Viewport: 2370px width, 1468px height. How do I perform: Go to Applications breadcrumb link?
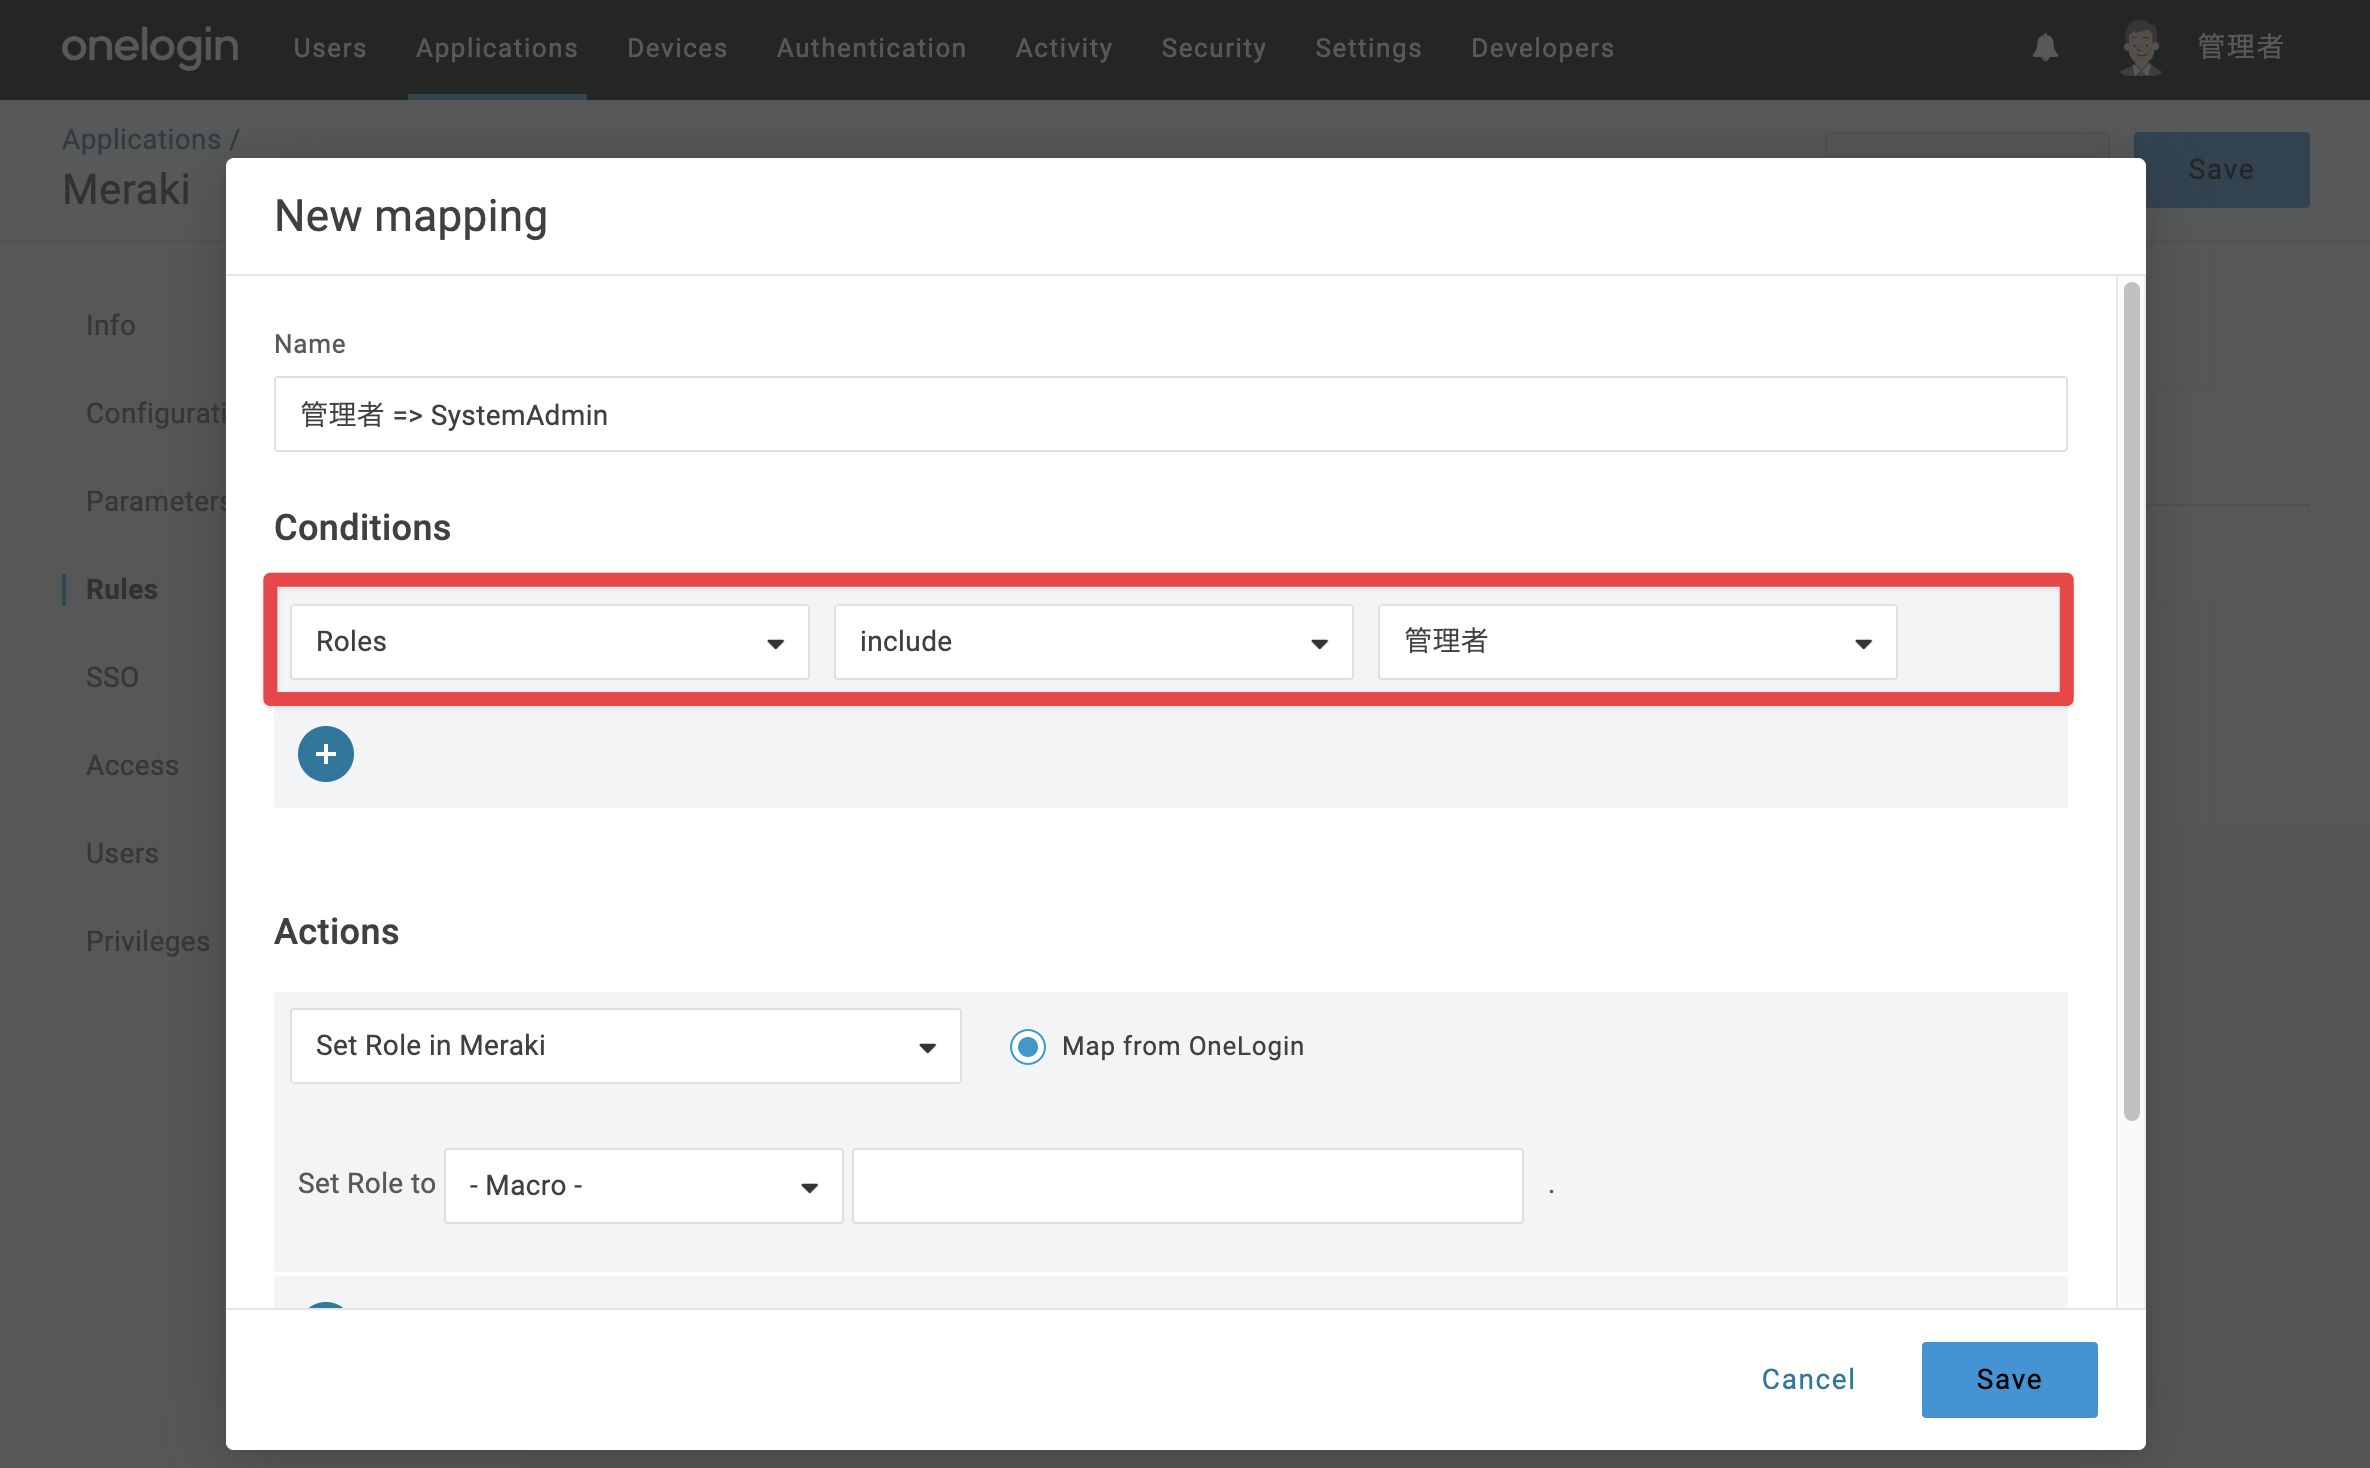pos(141,139)
